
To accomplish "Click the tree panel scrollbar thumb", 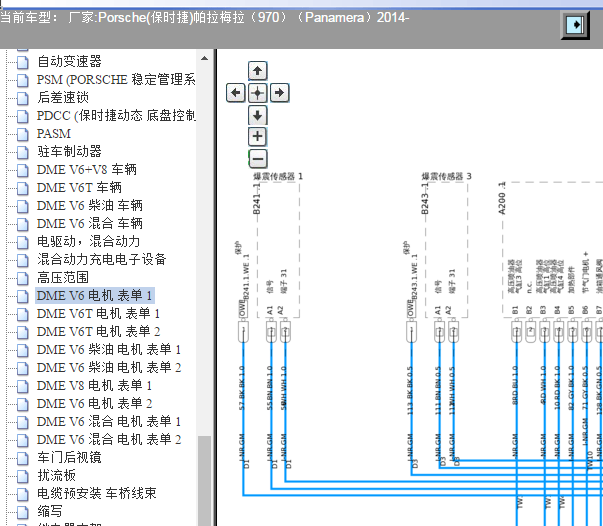I will [204, 481].
